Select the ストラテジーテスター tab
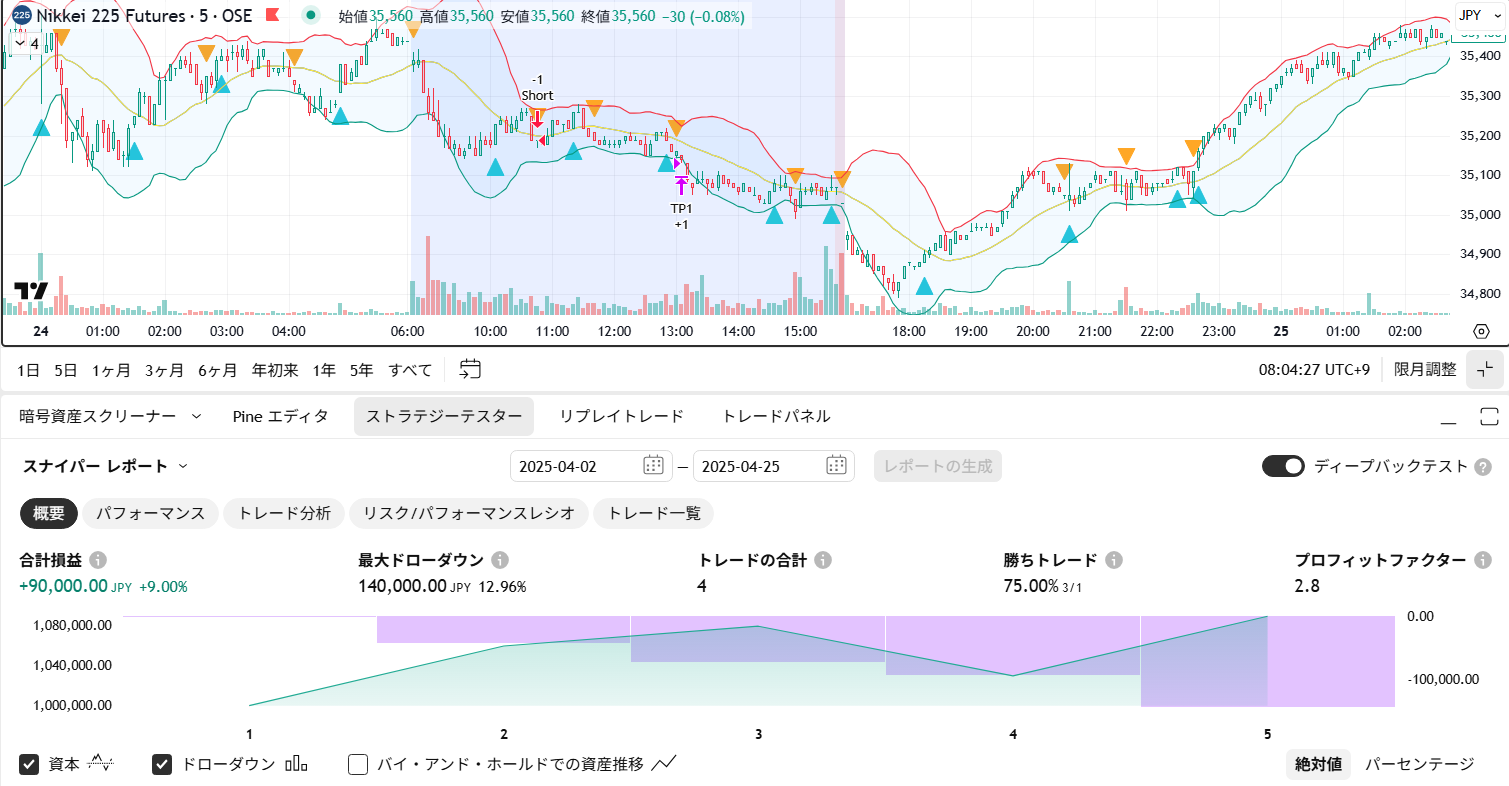Screen dimensions: 1509x786 [444, 416]
